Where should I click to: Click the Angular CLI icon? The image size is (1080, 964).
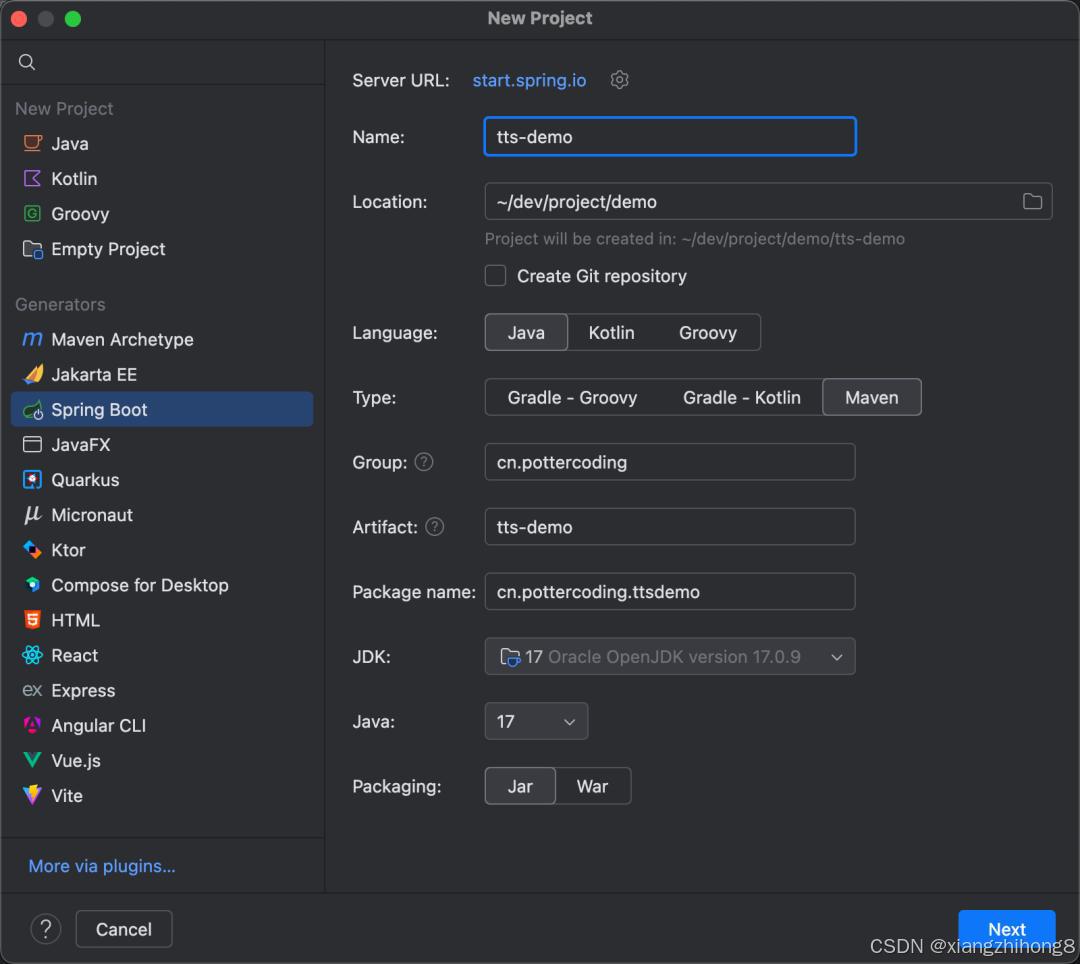[x=32, y=725]
